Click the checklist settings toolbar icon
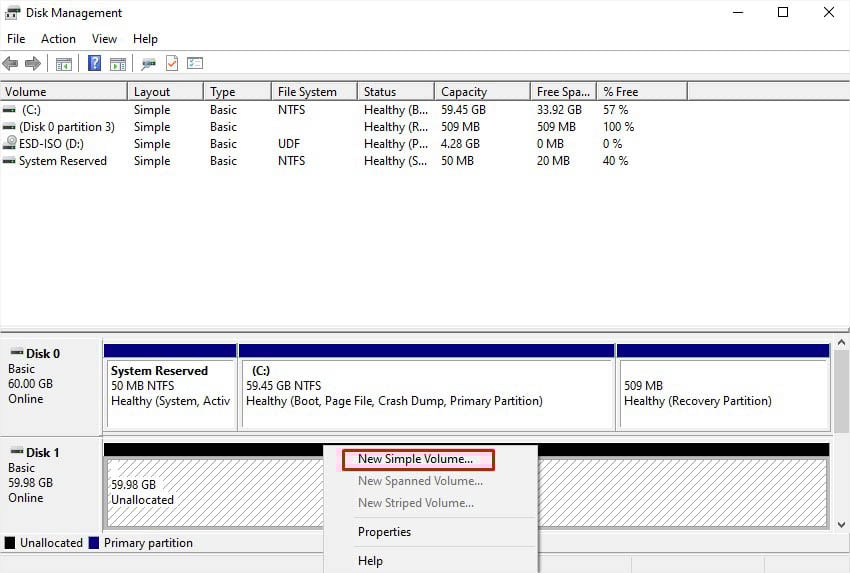 click(x=194, y=64)
